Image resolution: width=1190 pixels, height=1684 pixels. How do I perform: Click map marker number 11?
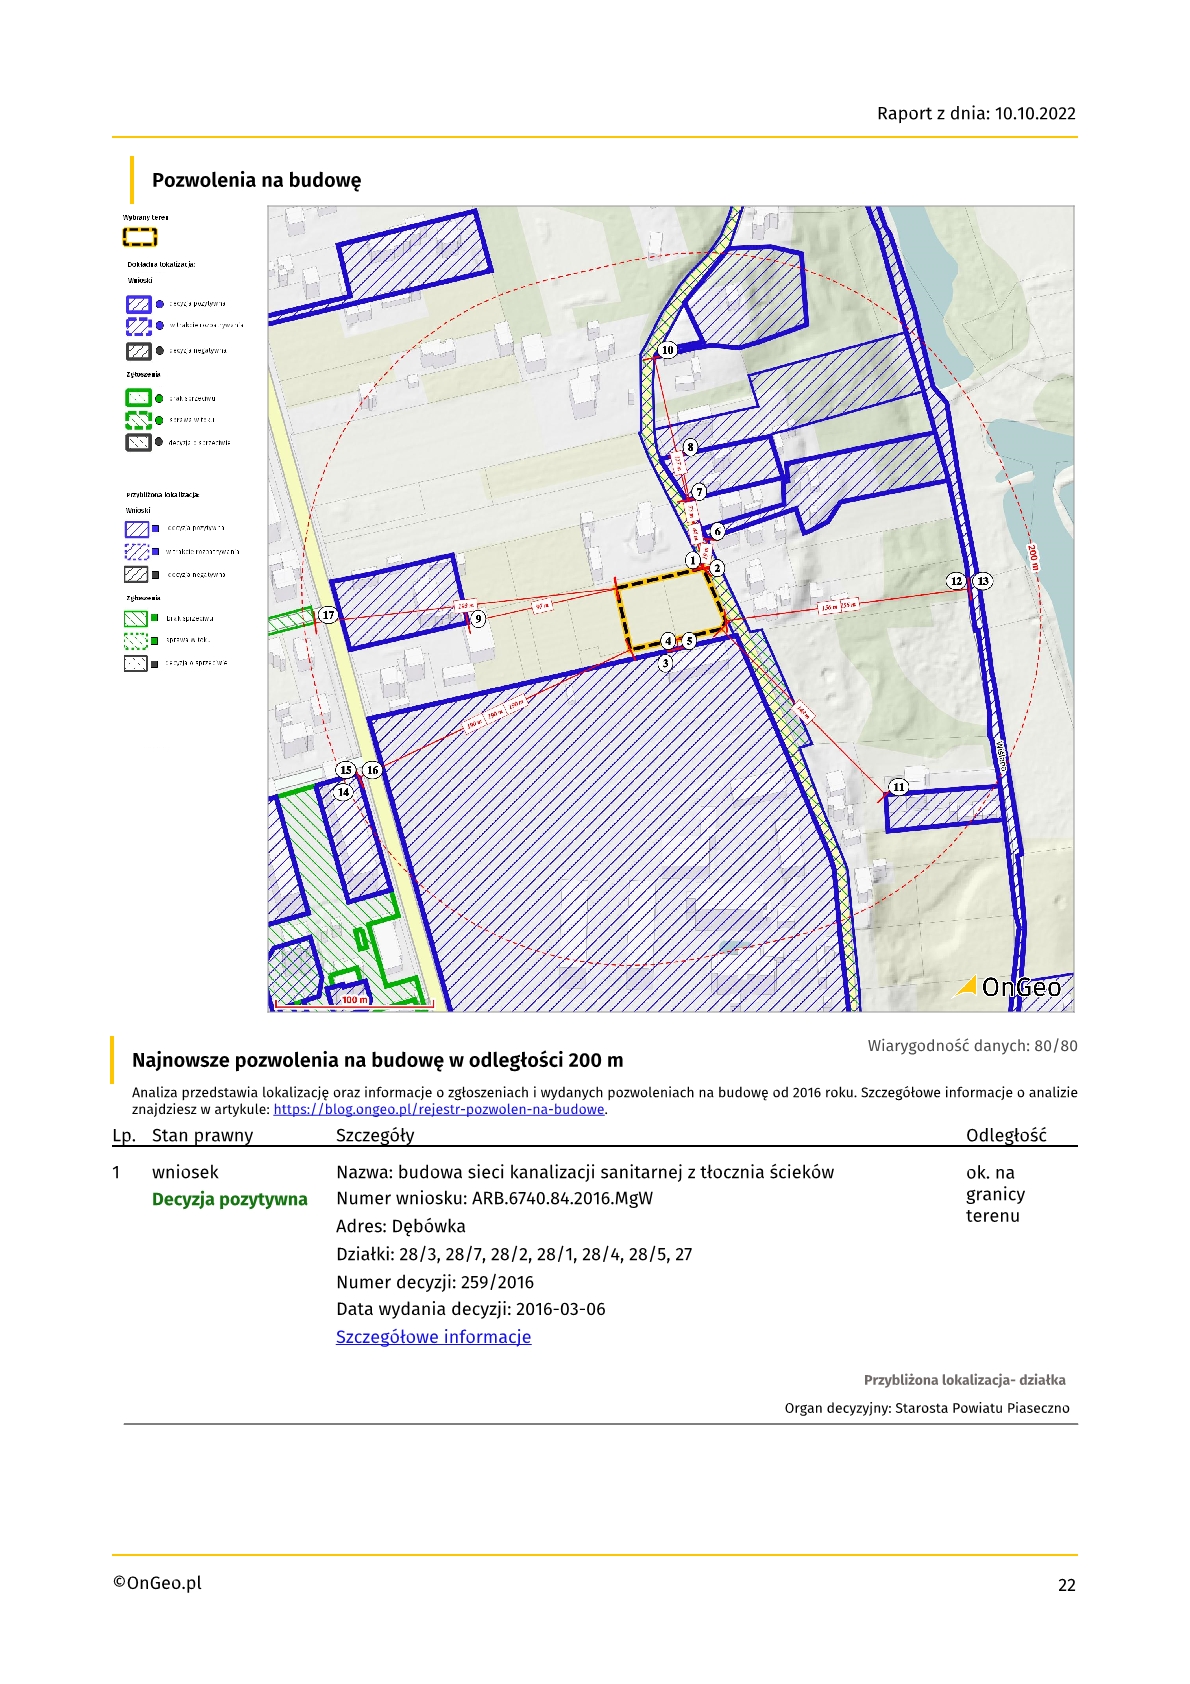[898, 786]
